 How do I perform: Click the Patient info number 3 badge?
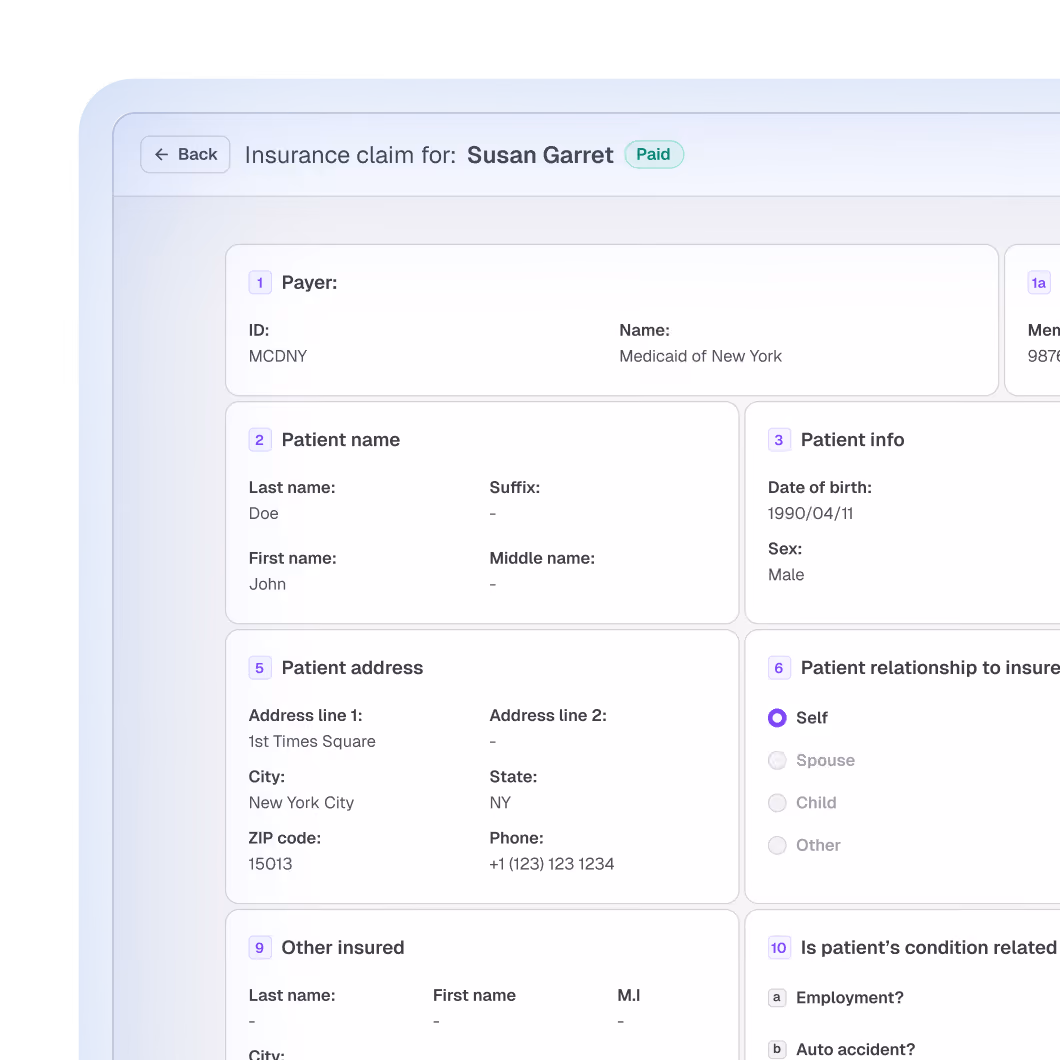pyautogui.click(x=779, y=440)
